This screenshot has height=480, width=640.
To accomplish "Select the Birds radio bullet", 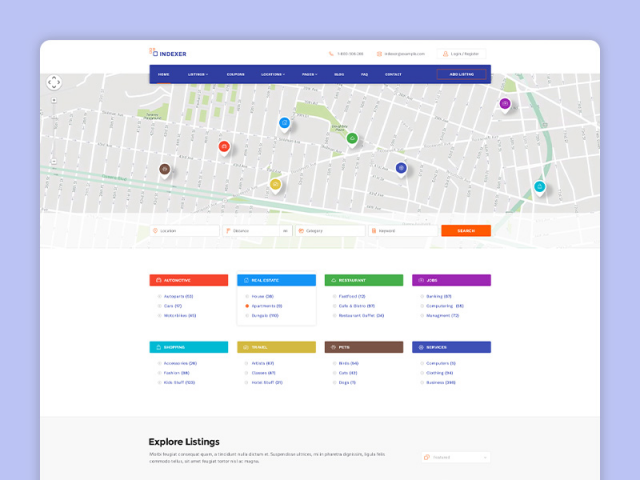I will click(334, 363).
